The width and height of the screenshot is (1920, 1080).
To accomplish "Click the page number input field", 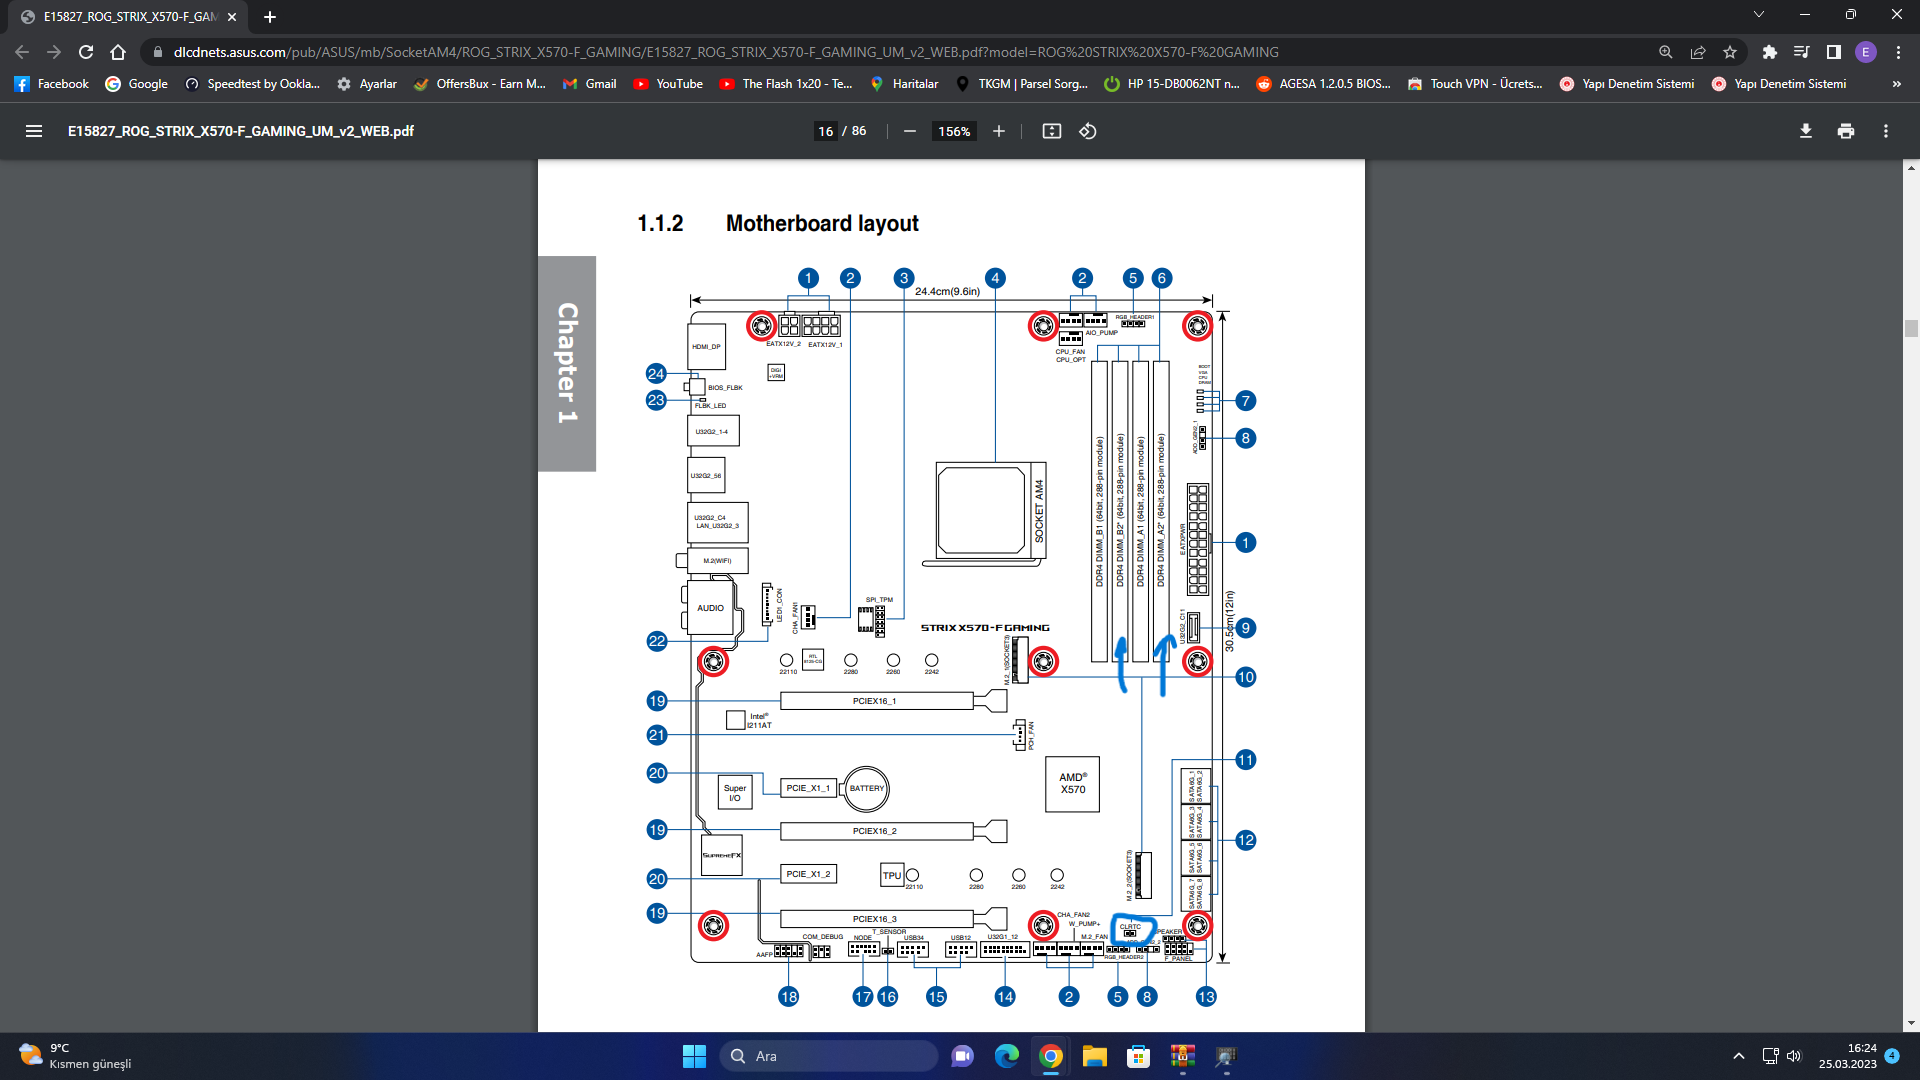I will [825, 131].
